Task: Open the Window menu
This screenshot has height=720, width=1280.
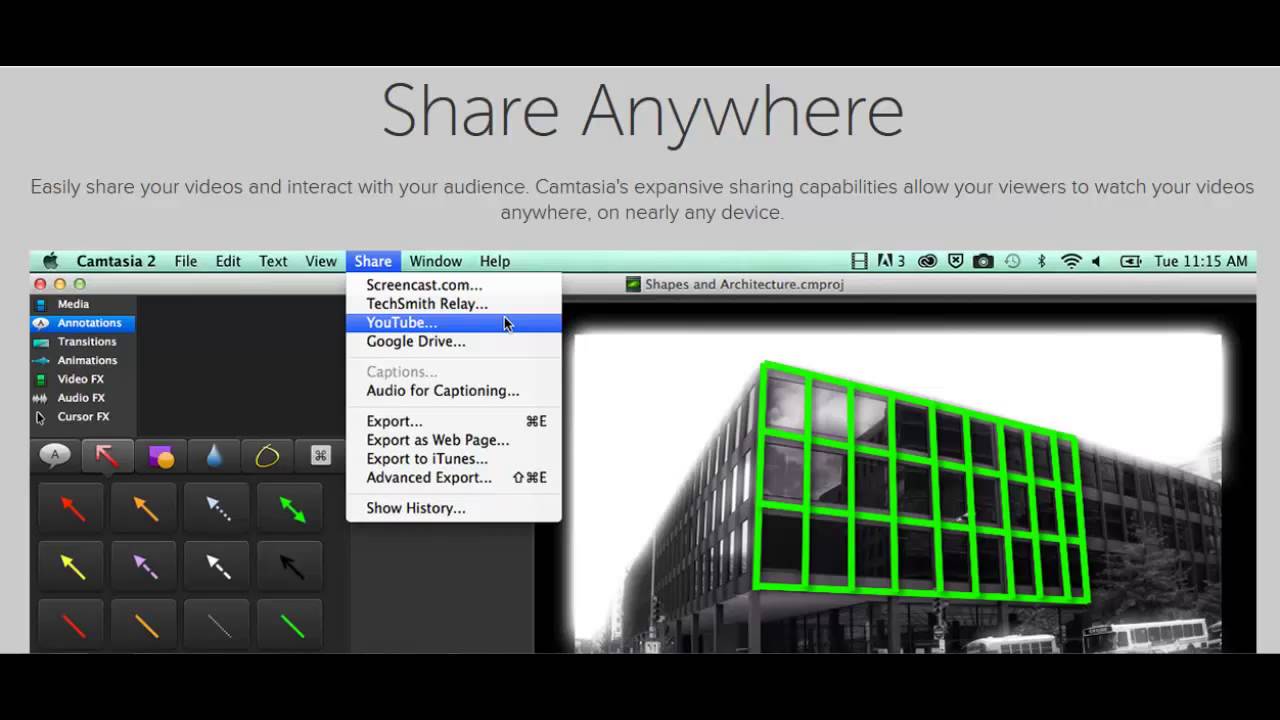Action: [436, 261]
